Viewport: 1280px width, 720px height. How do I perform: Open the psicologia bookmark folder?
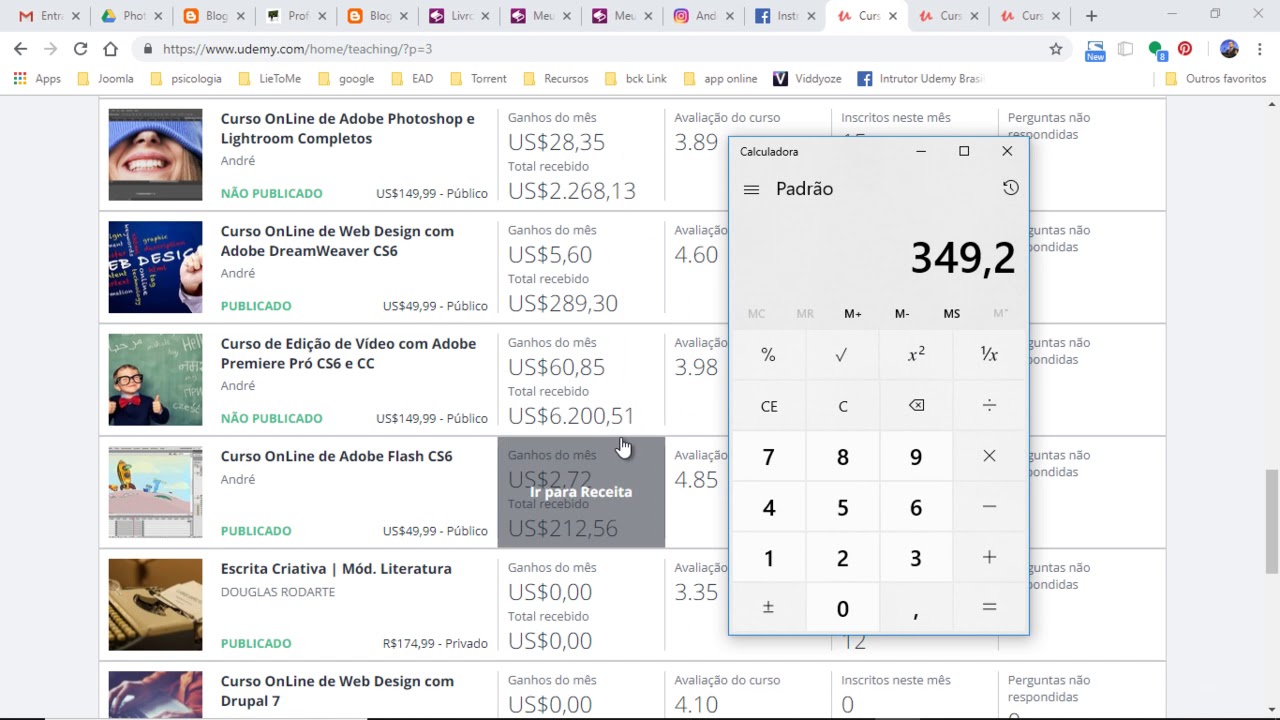185,79
